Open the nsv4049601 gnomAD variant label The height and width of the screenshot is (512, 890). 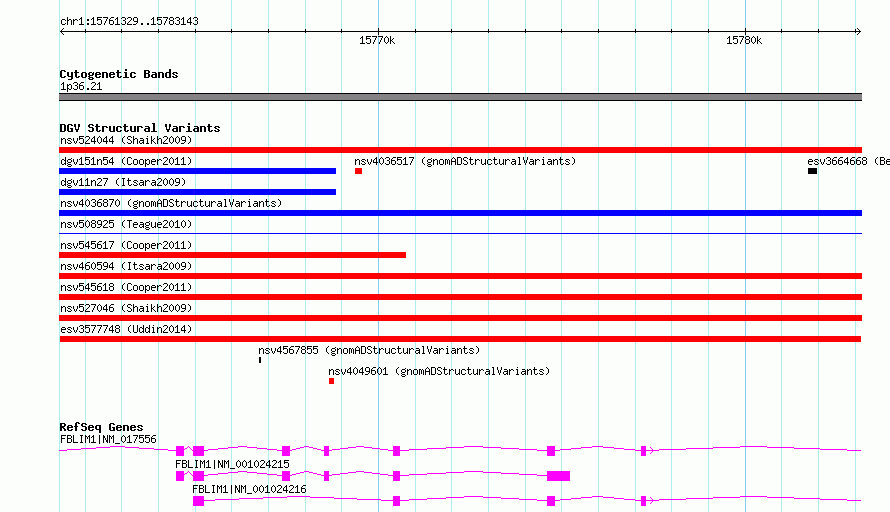coord(439,371)
